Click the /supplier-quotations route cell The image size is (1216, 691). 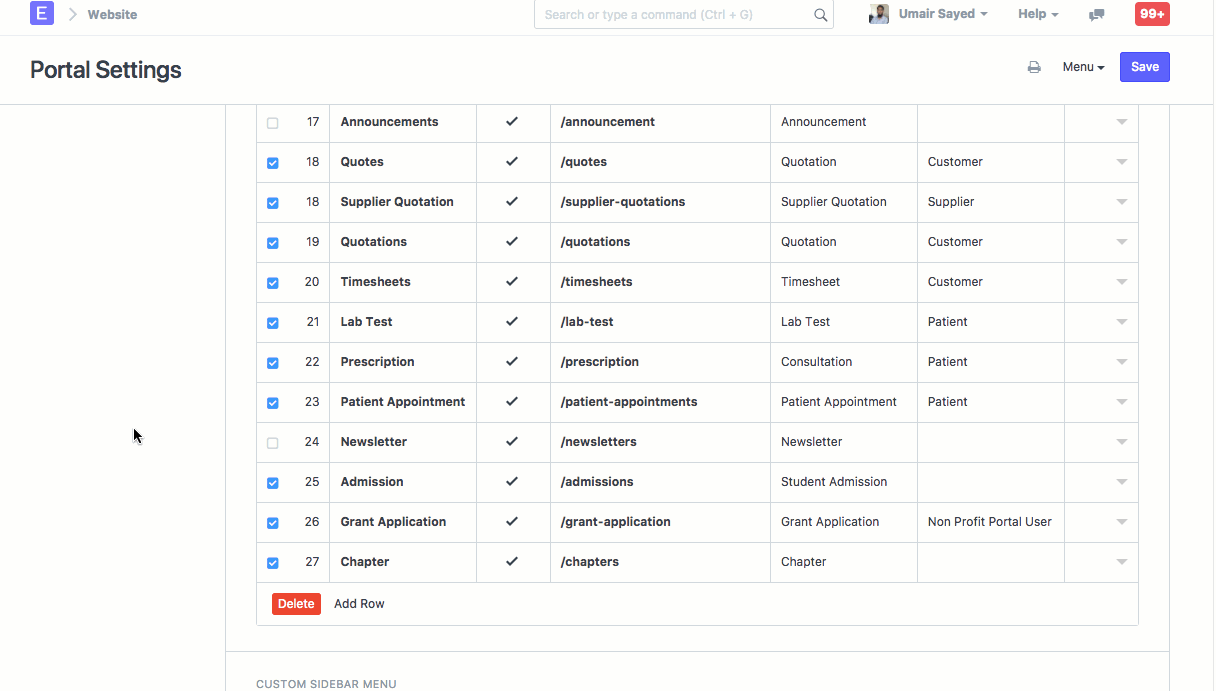tap(660, 202)
